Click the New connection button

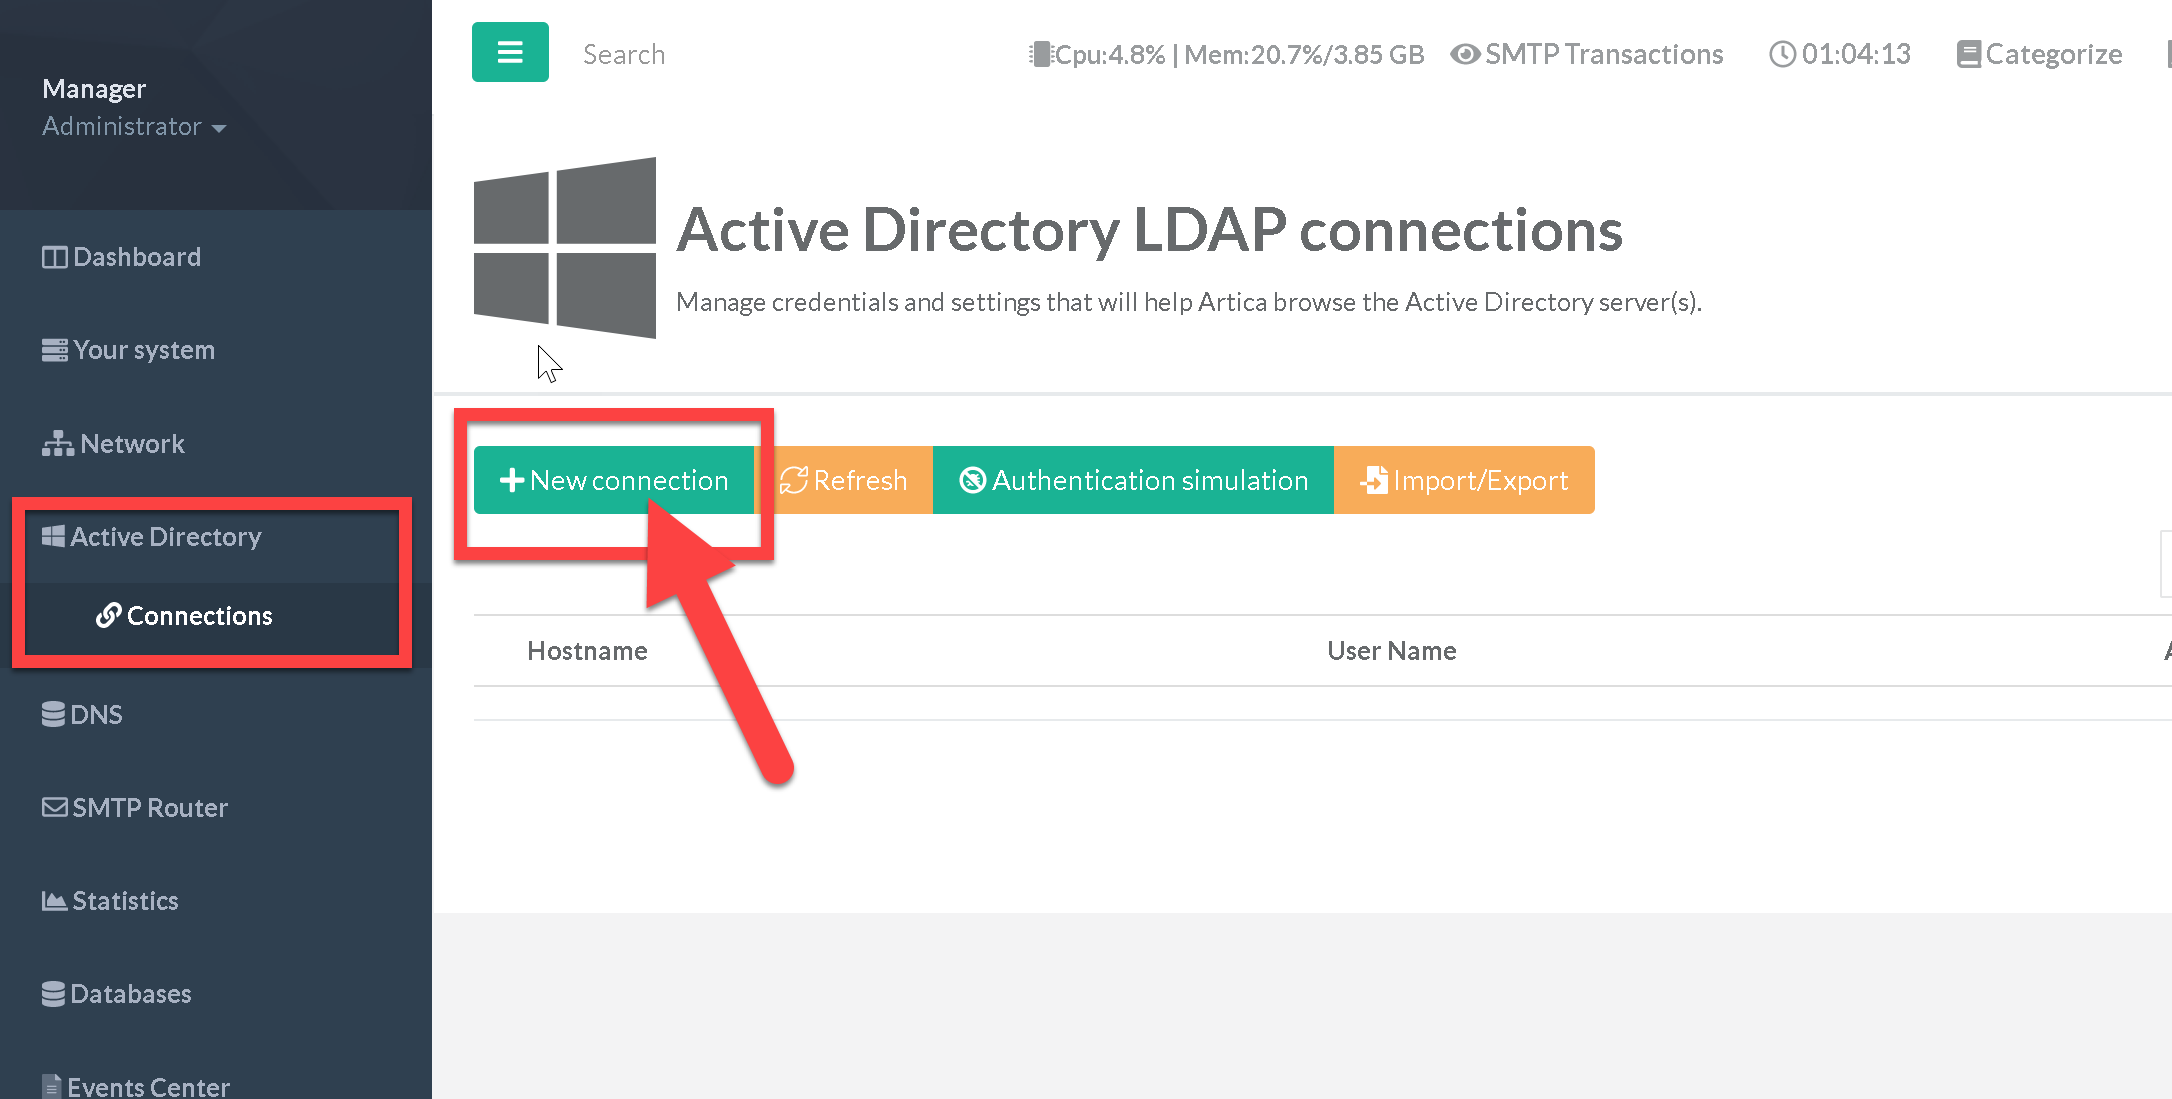(613, 481)
